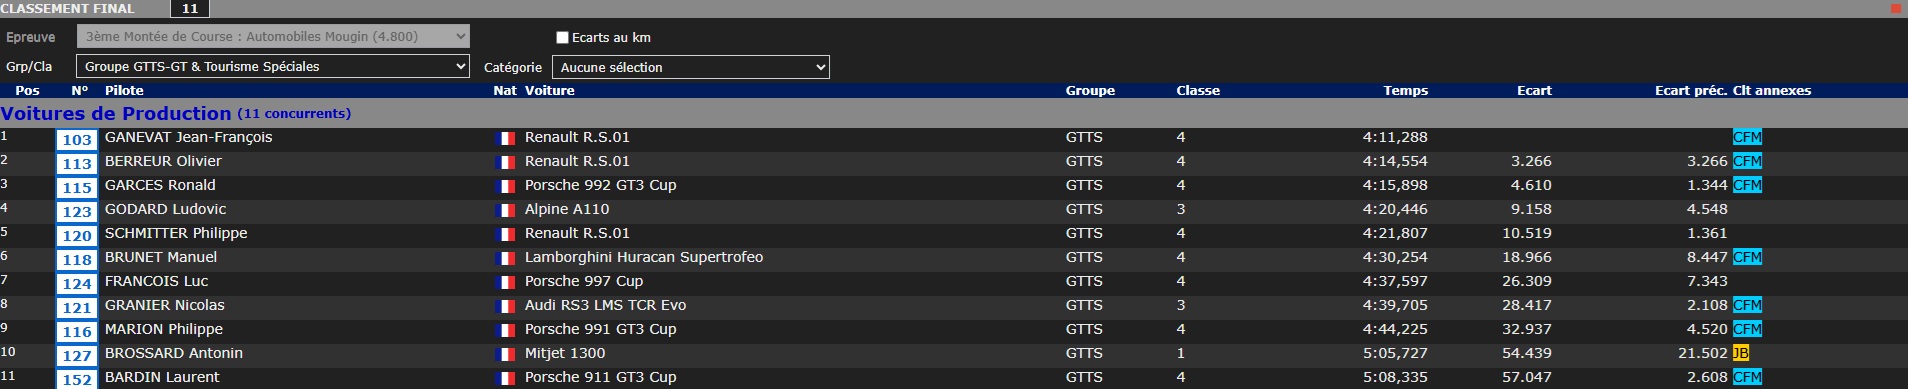Select car number 123 badge

[x=77, y=212]
